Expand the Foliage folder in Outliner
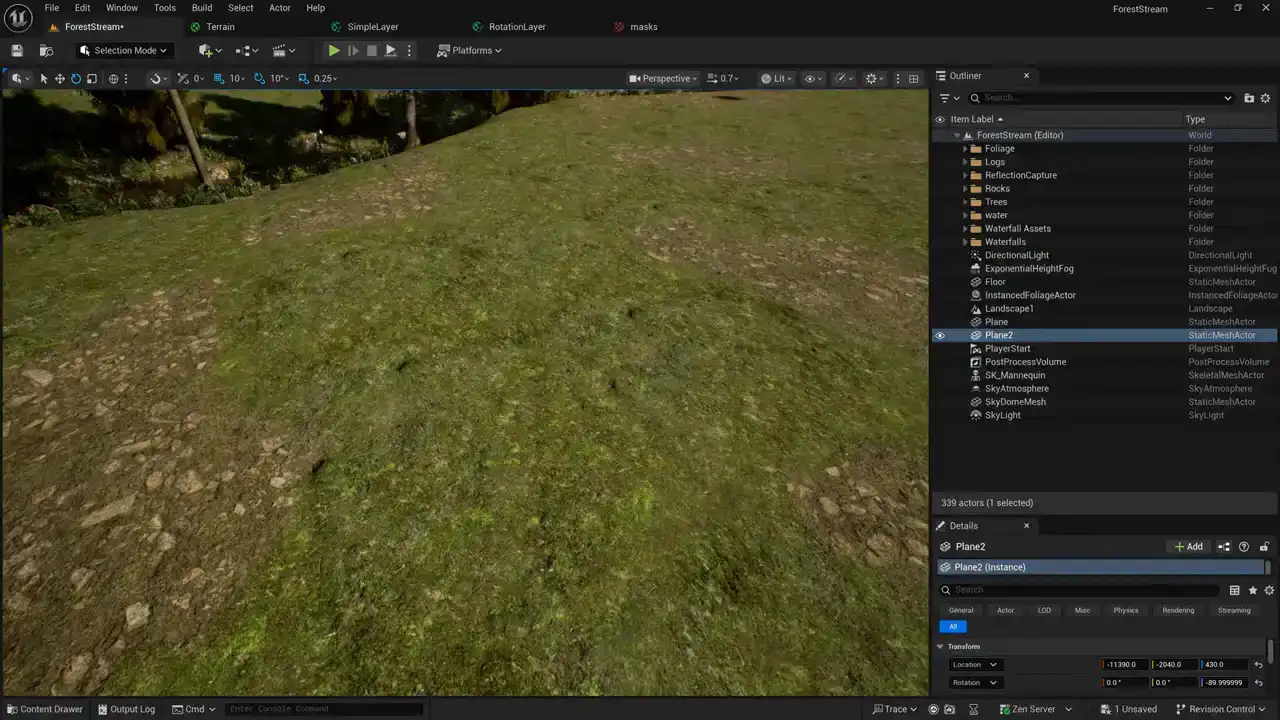This screenshot has height=720, width=1280. pyautogui.click(x=965, y=149)
